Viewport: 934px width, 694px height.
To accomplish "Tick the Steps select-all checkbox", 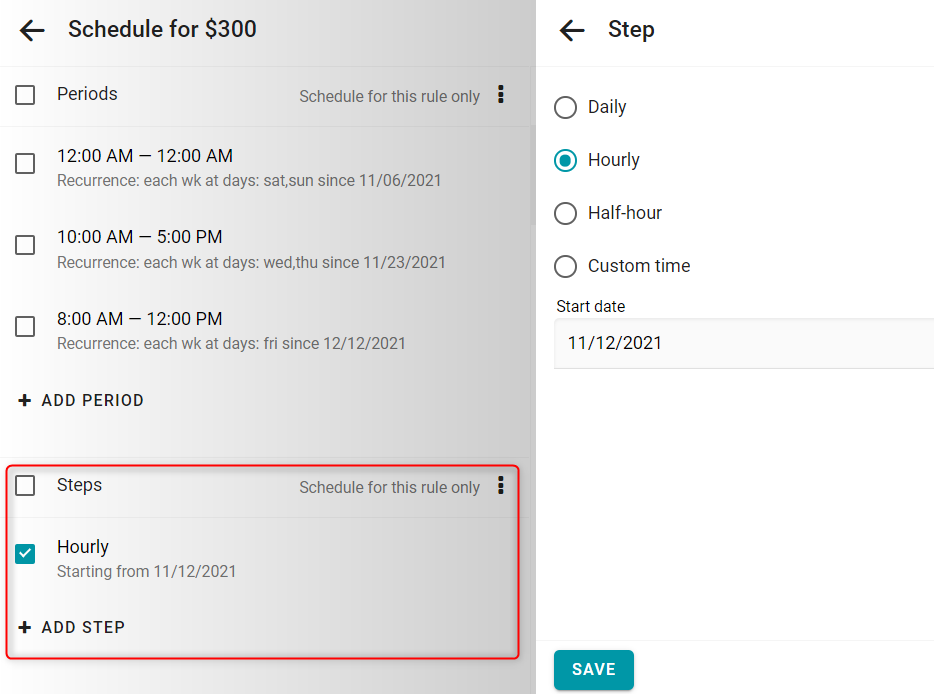I will [25, 486].
